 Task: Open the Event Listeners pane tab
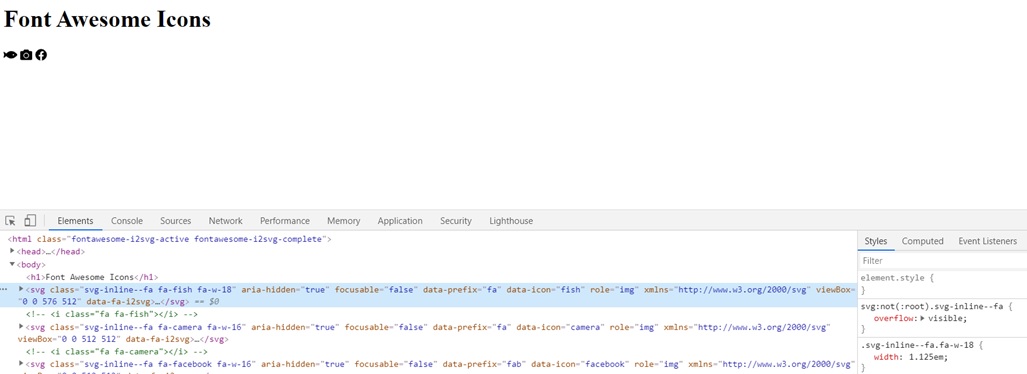(x=987, y=241)
